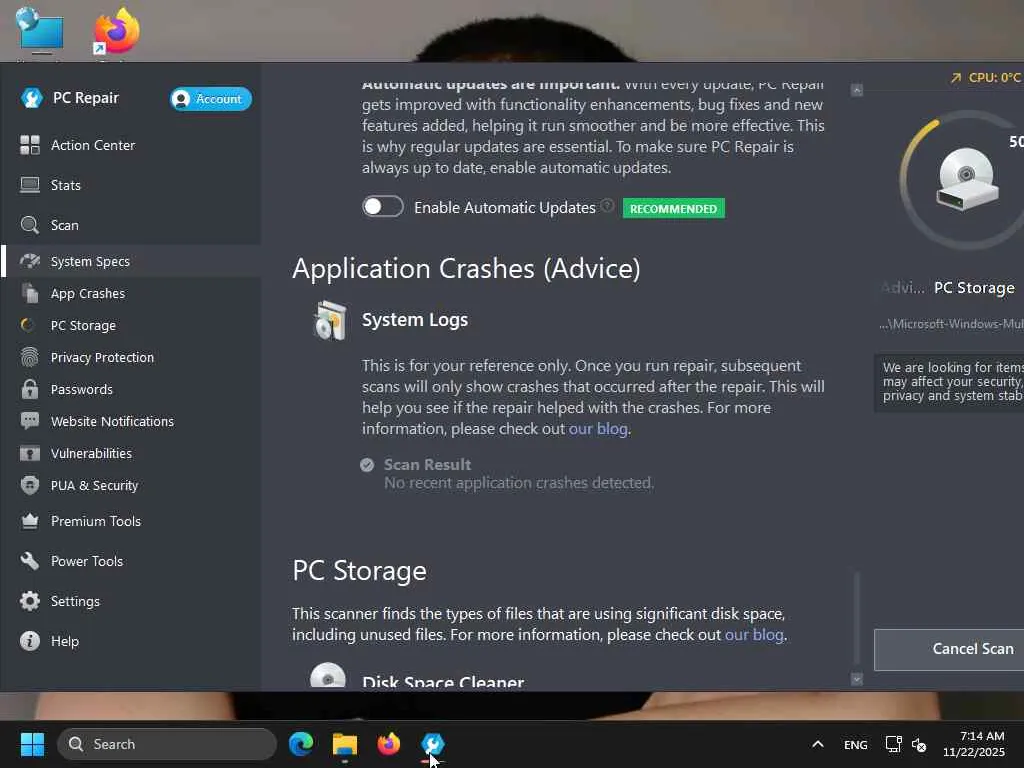
Task: Click help question mark beside Automatic Updates
Action: pos(607,206)
